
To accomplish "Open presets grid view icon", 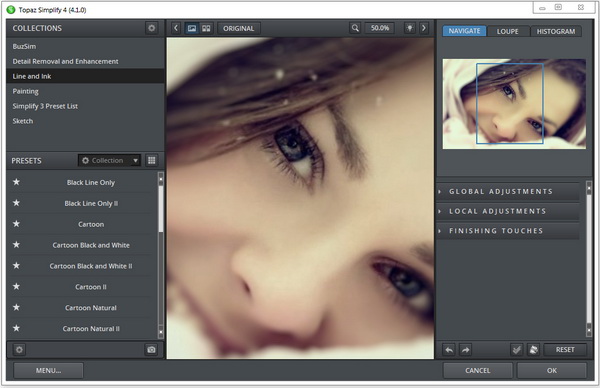I will click(x=152, y=160).
